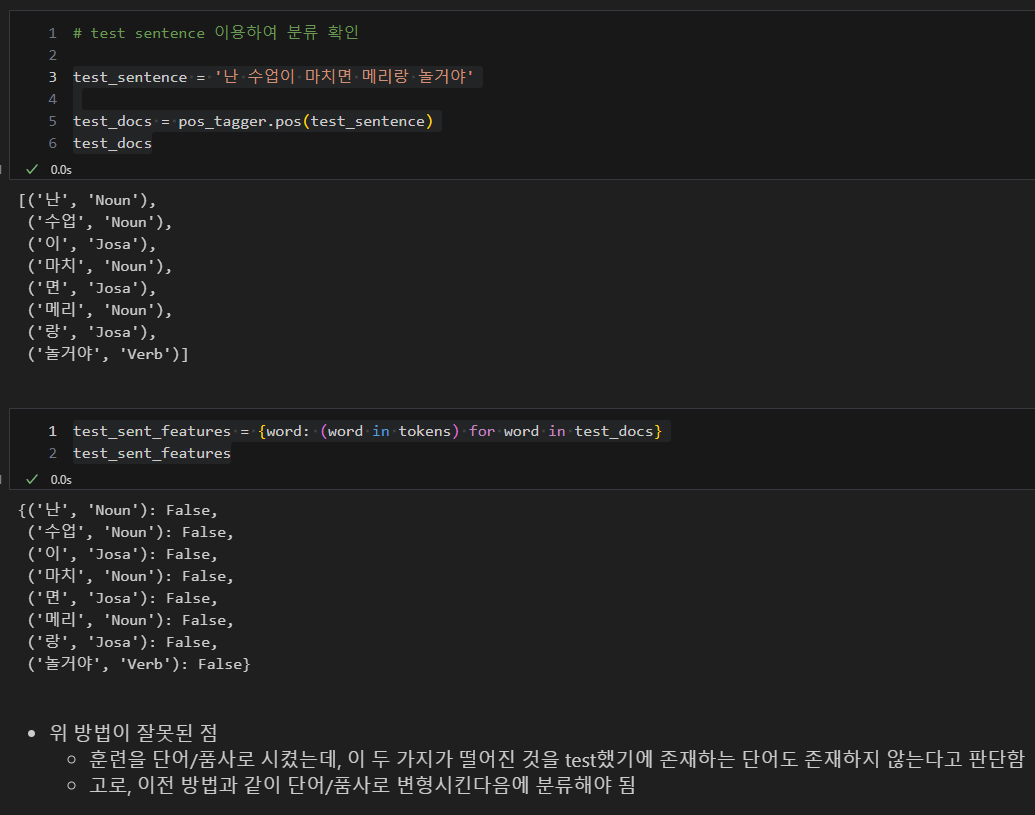The height and width of the screenshot is (815, 1035).
Task: Click the dict output row ('랑', 'Josa'): False
Action: (x=122, y=642)
